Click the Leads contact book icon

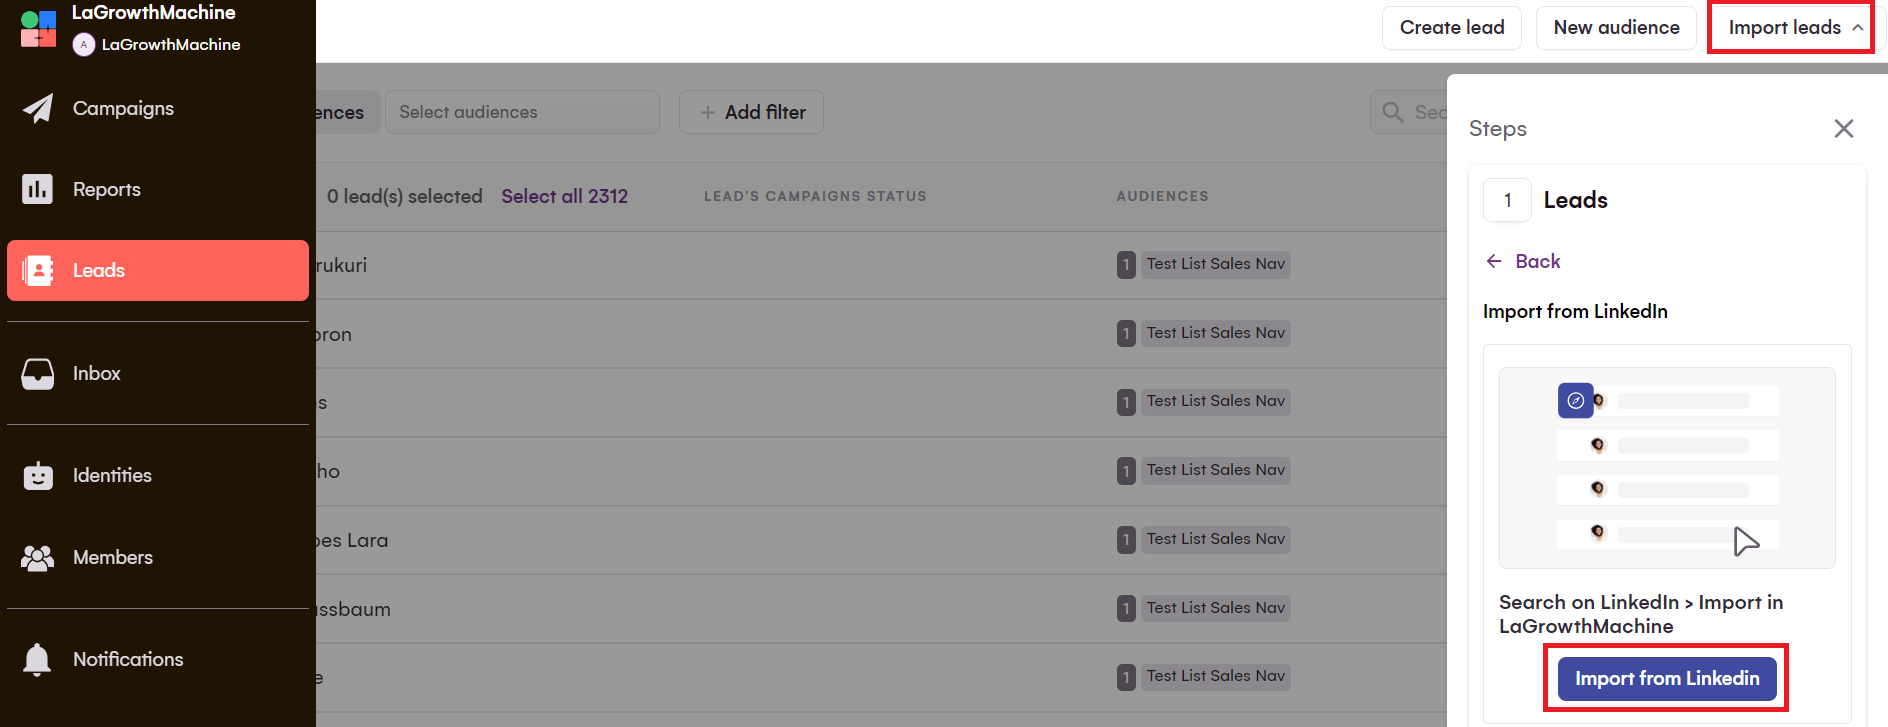[x=38, y=270]
